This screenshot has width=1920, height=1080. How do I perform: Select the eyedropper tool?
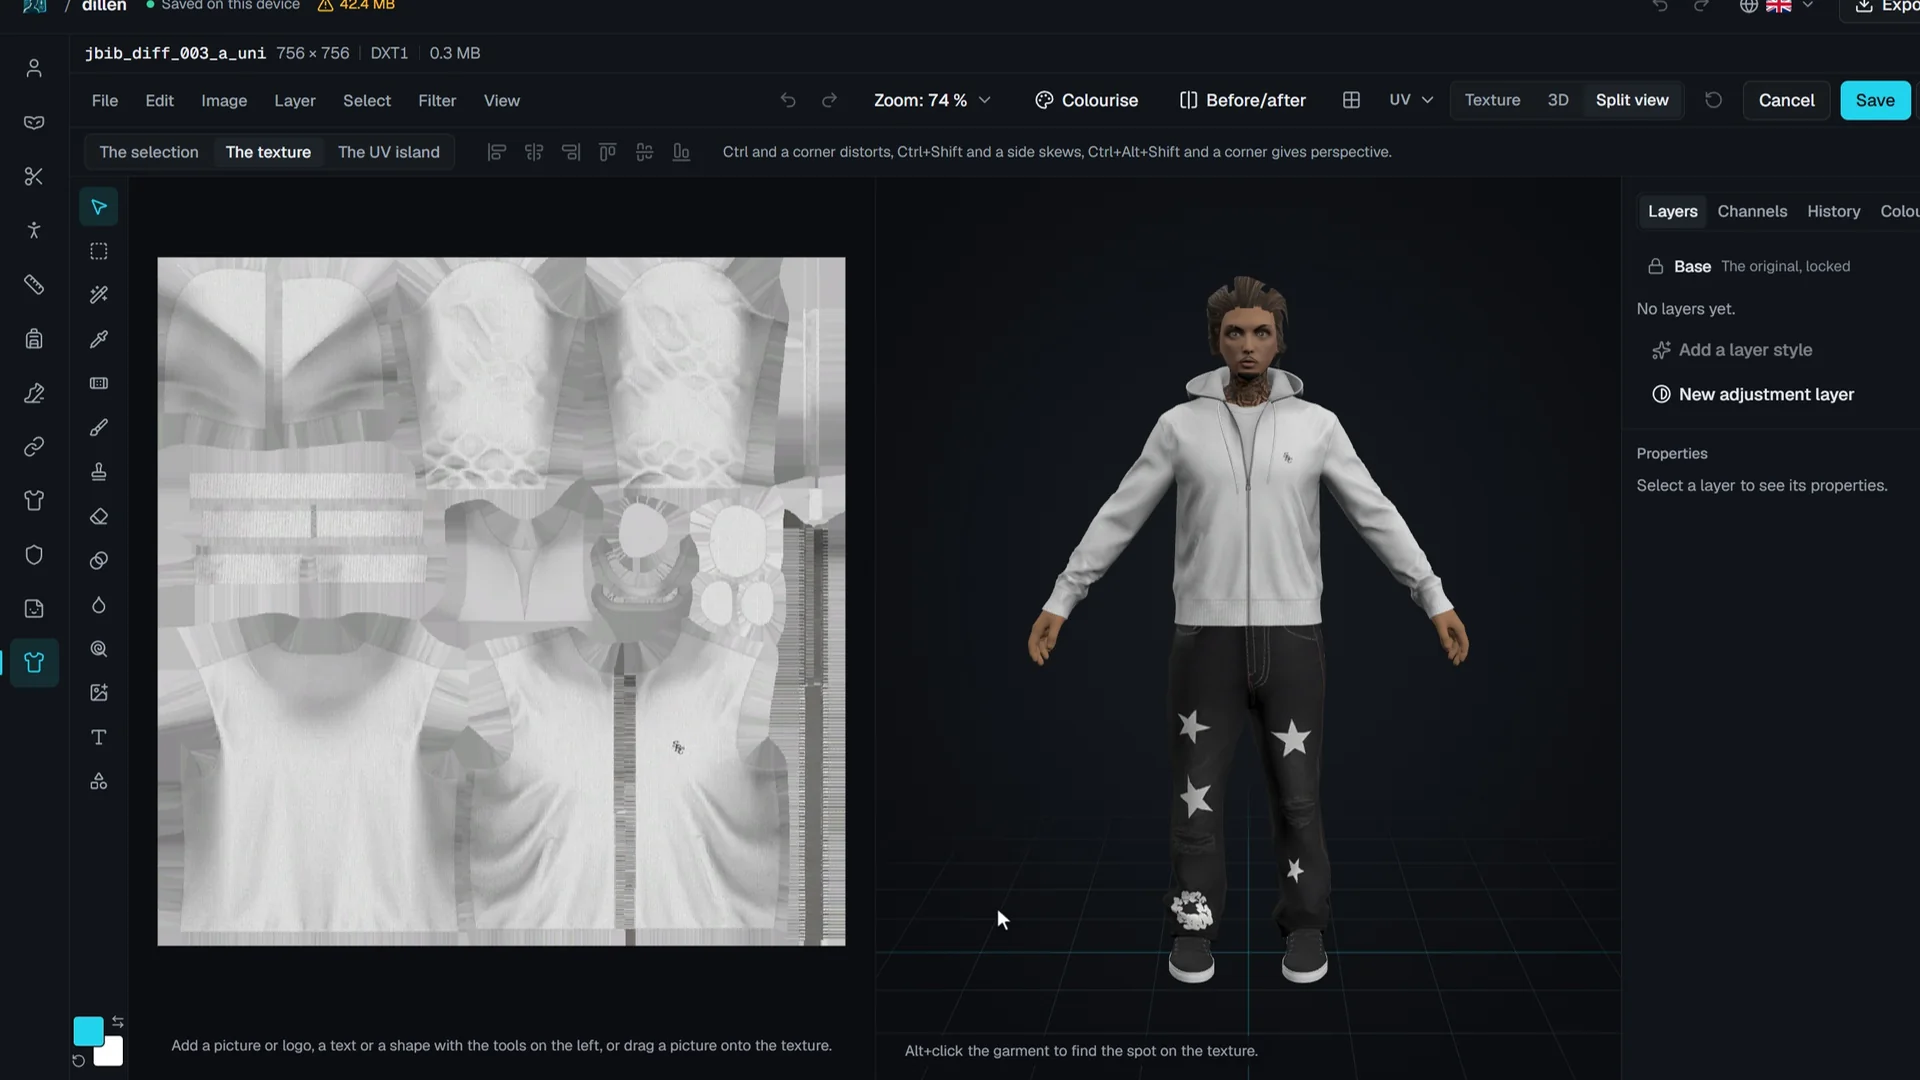tap(99, 339)
